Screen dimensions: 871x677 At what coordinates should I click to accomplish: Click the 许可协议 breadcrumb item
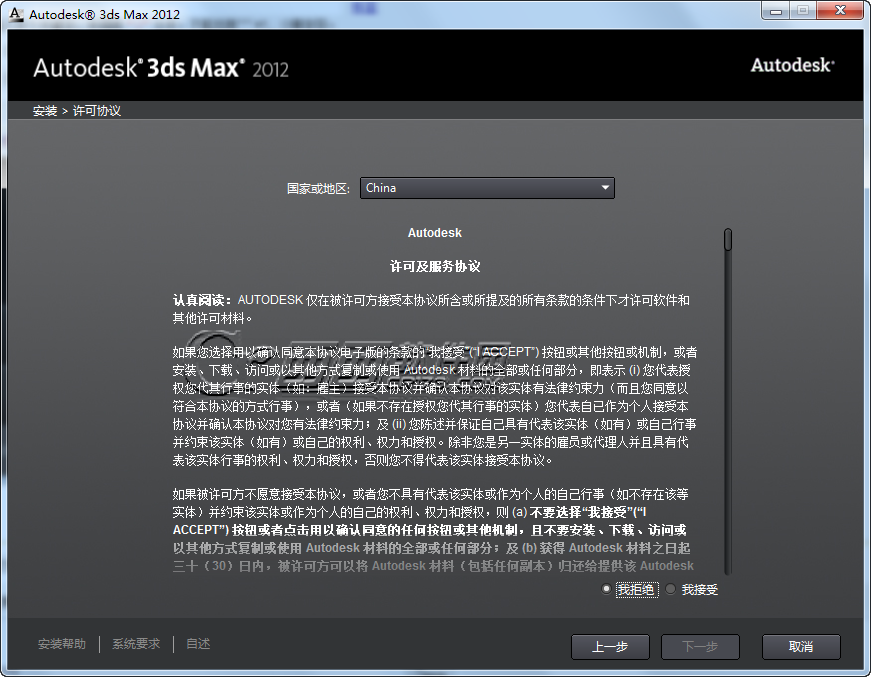[97, 111]
